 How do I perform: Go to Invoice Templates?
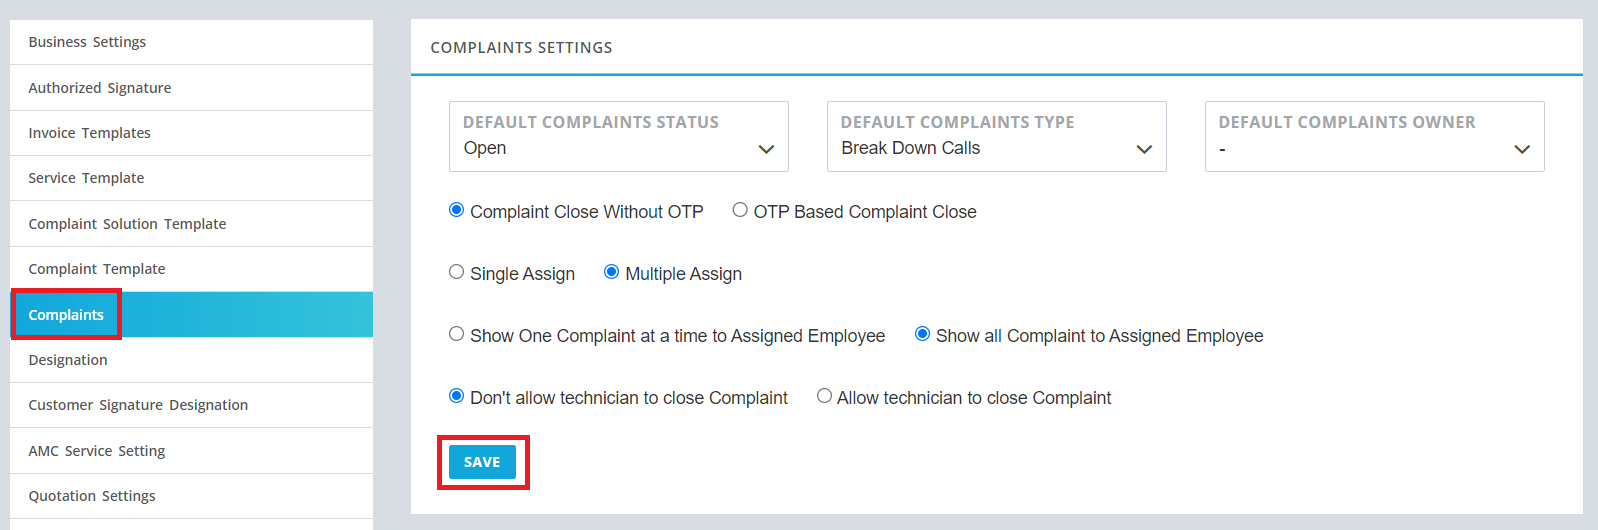coord(191,133)
